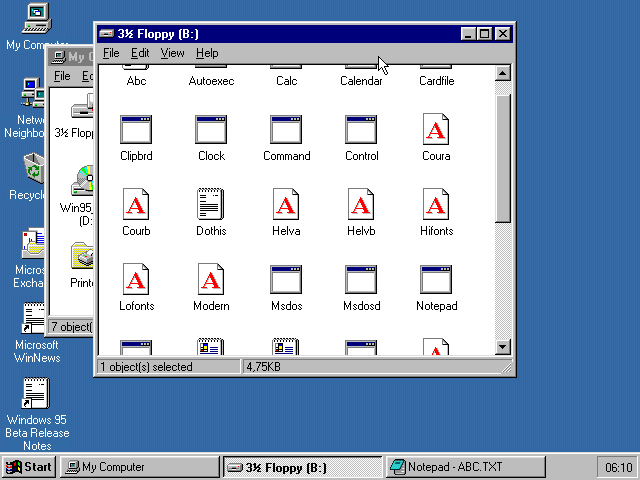Select the Dothis text document icon
Image resolution: width=640 pixels, height=480 pixels.
click(211, 206)
